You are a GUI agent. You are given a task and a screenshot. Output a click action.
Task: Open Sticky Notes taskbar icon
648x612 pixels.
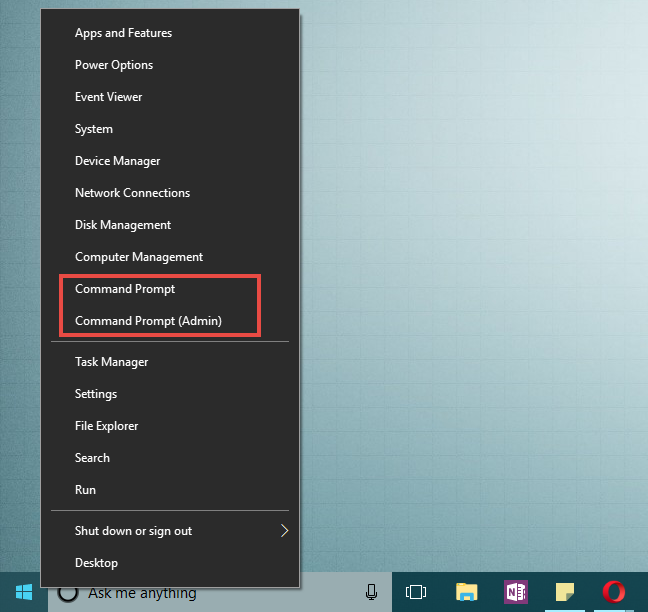[565, 592]
